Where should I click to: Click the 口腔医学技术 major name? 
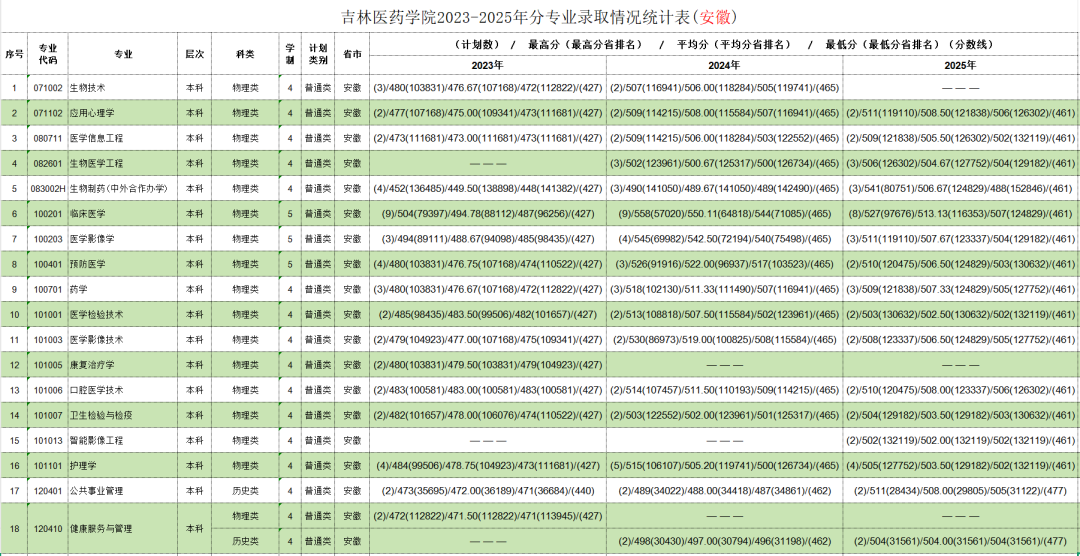click(x=96, y=390)
